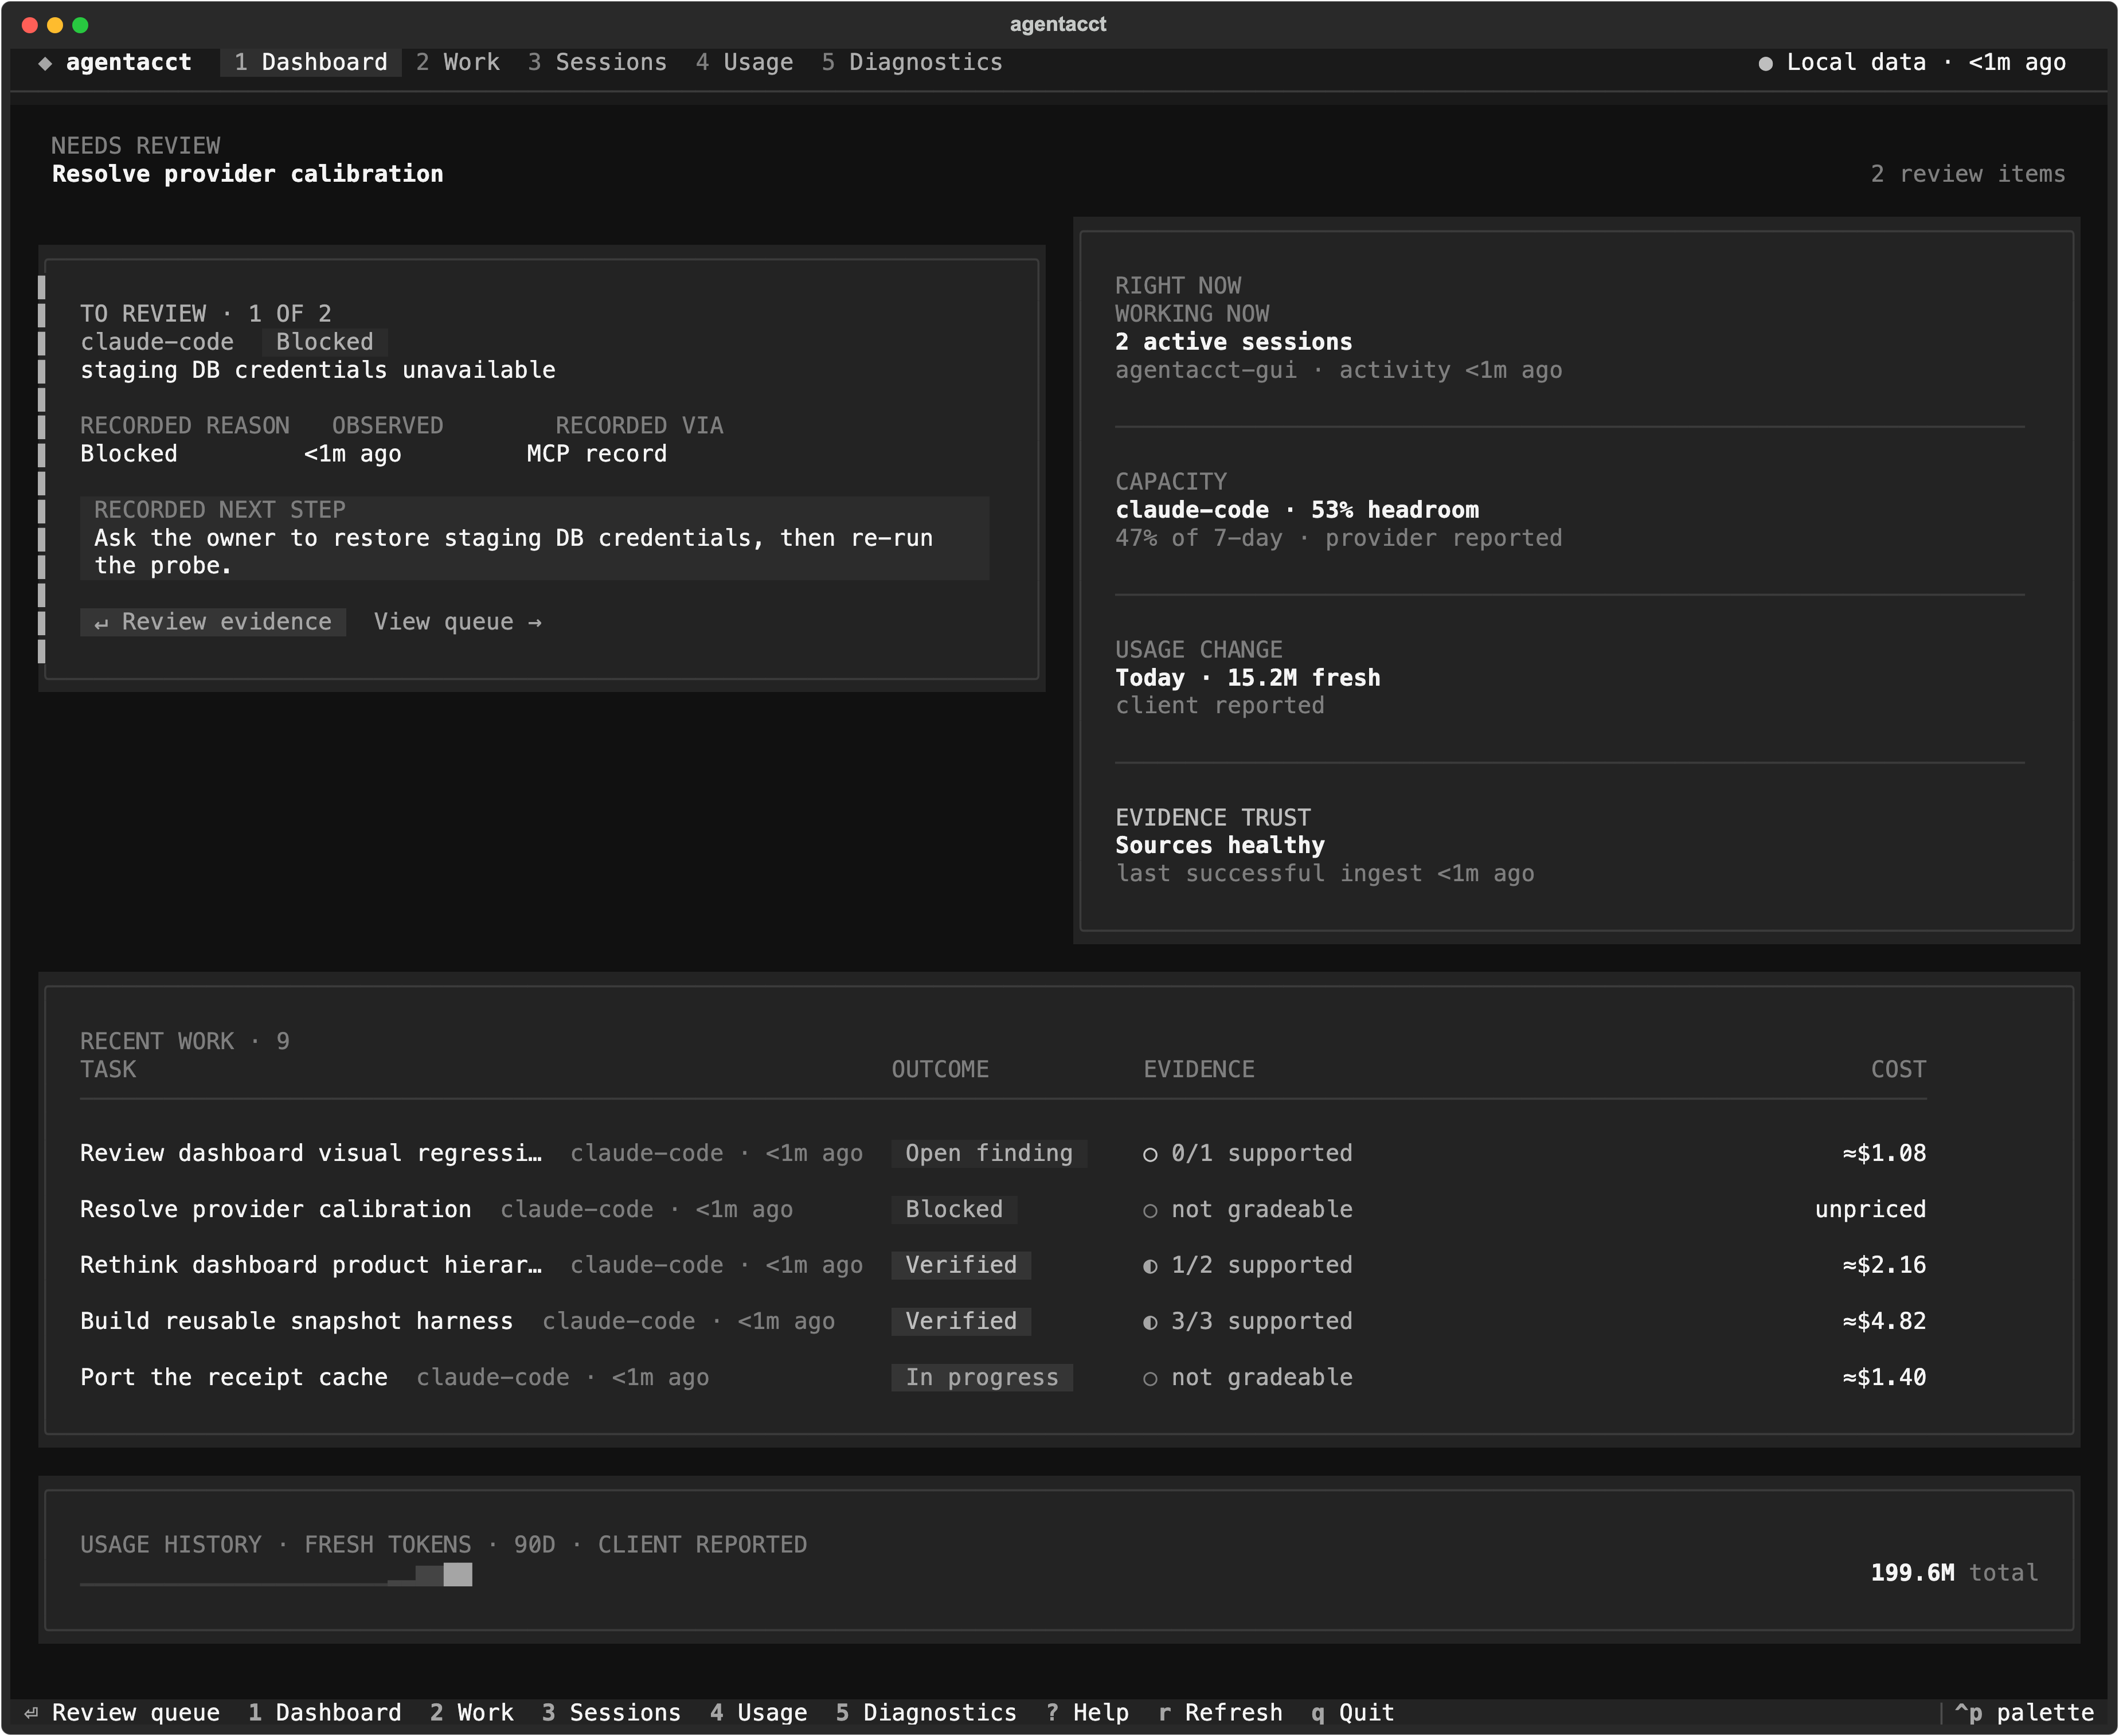Click the Recorded next step text box
2119x1736 pixels.
coord(535,538)
